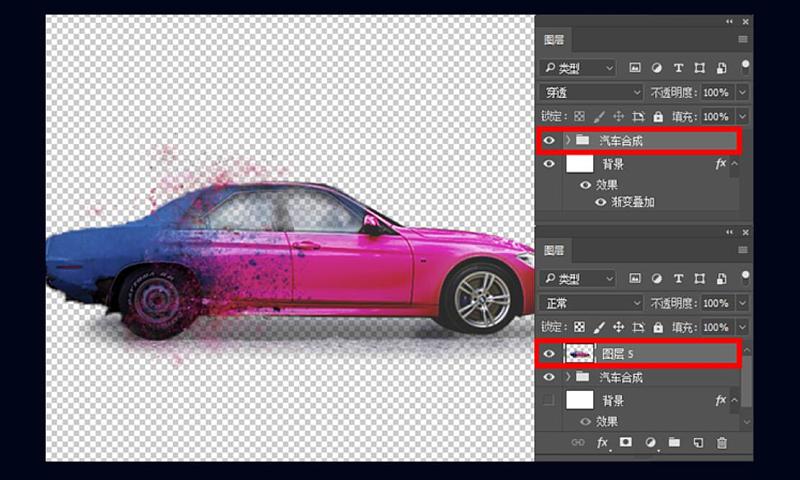
Task: Open the opacity slider arrow next to 正常
Action: click(742, 302)
